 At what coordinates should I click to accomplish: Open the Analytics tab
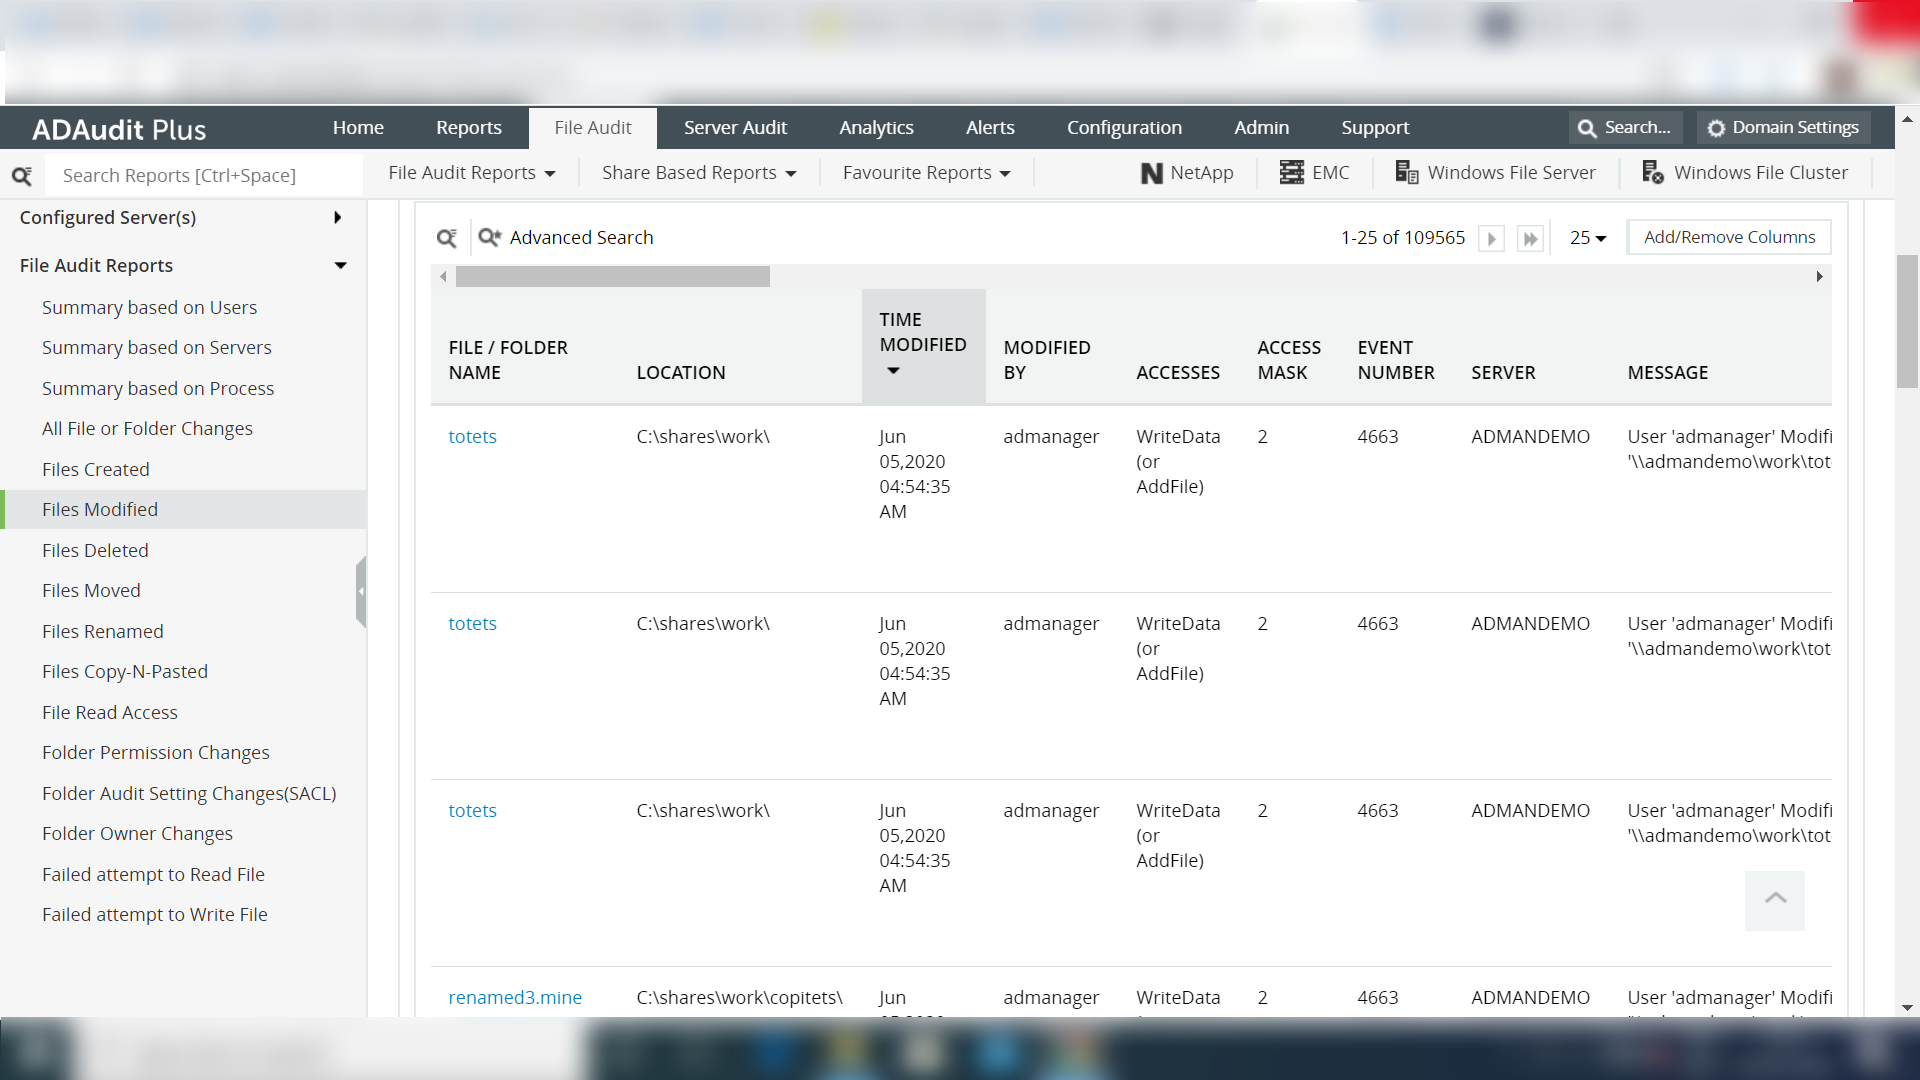coord(876,128)
